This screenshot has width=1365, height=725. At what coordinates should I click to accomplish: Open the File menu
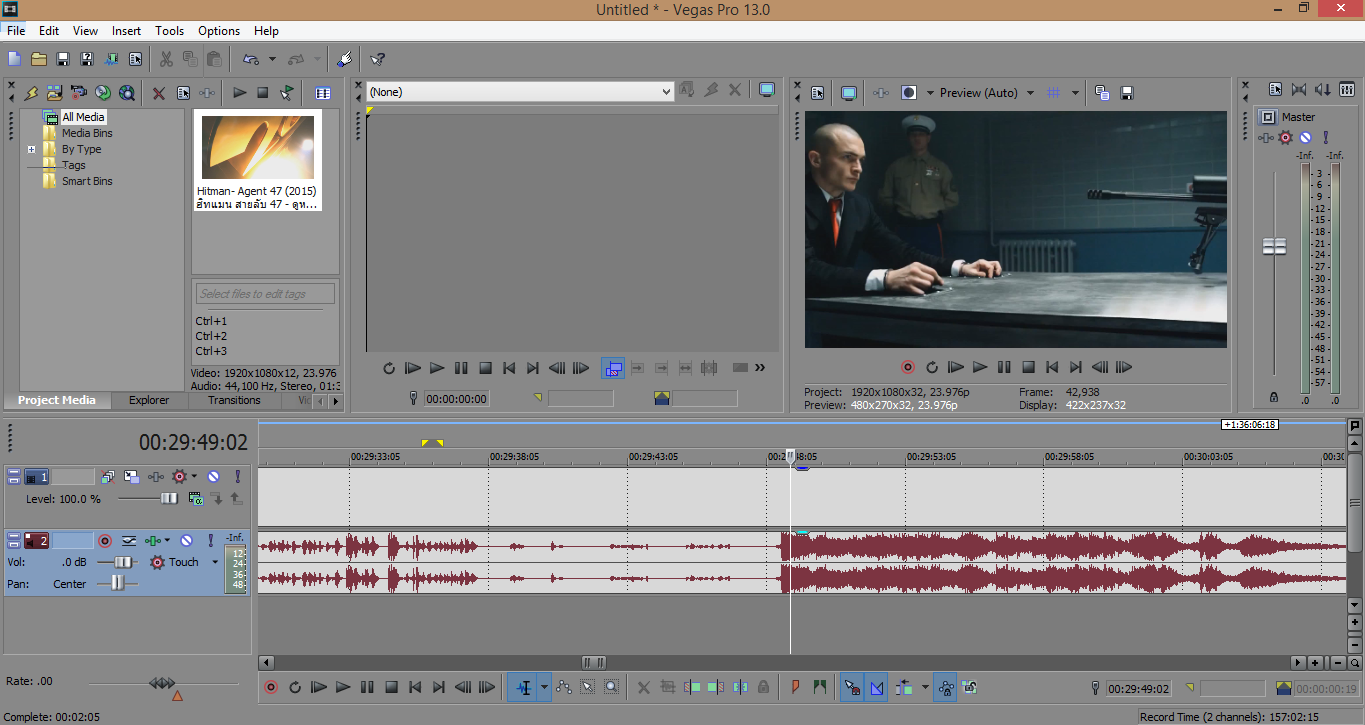tap(16, 31)
